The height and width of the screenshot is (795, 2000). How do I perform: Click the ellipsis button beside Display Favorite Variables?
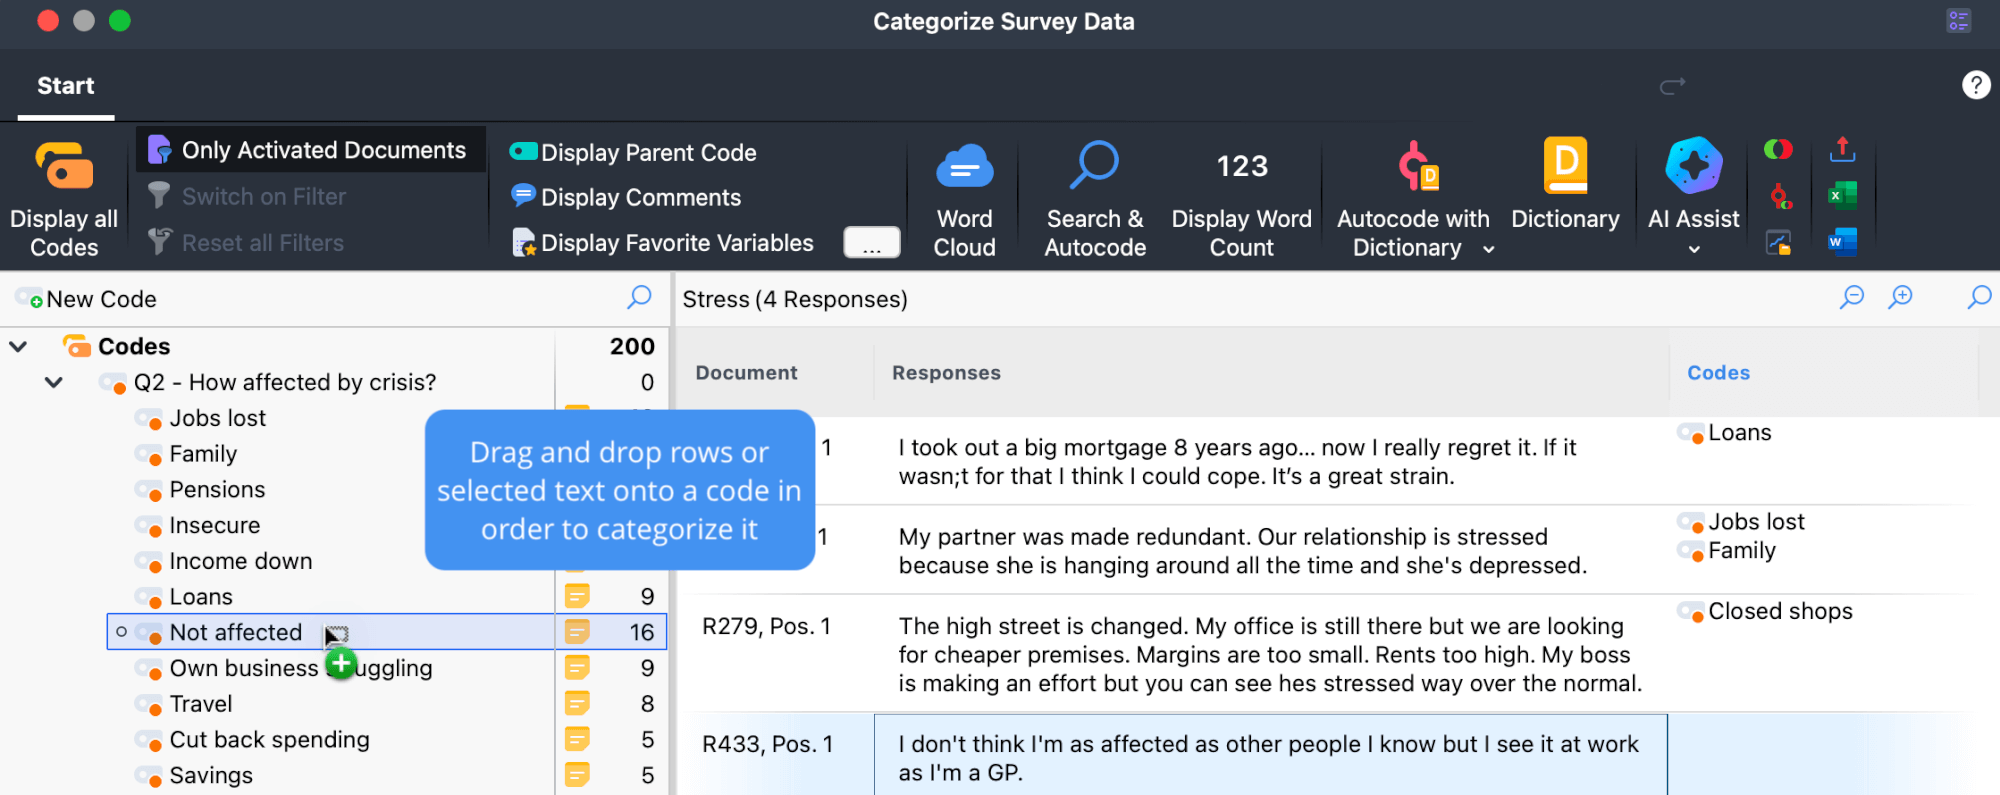tap(871, 243)
